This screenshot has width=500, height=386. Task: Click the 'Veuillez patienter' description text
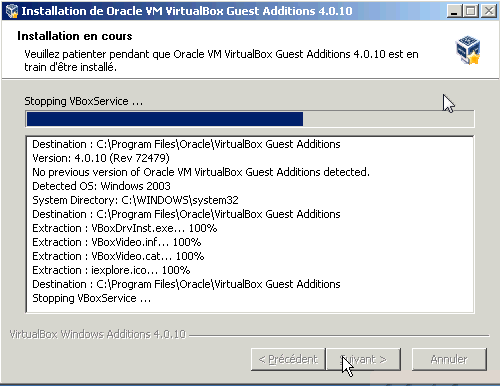pos(221,61)
